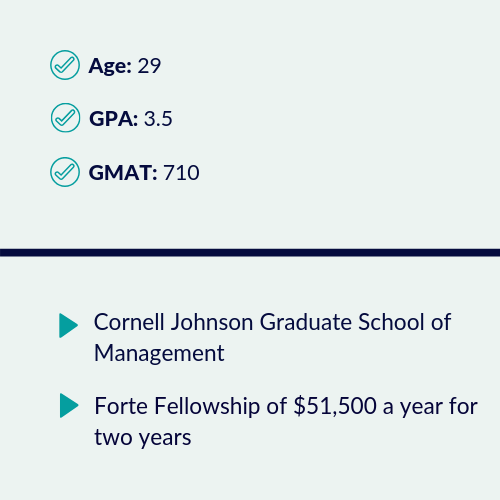The image size is (500, 500).
Task: Click the teal triangle bullet before Cornell Johnson
Action: pyautogui.click(x=69, y=325)
